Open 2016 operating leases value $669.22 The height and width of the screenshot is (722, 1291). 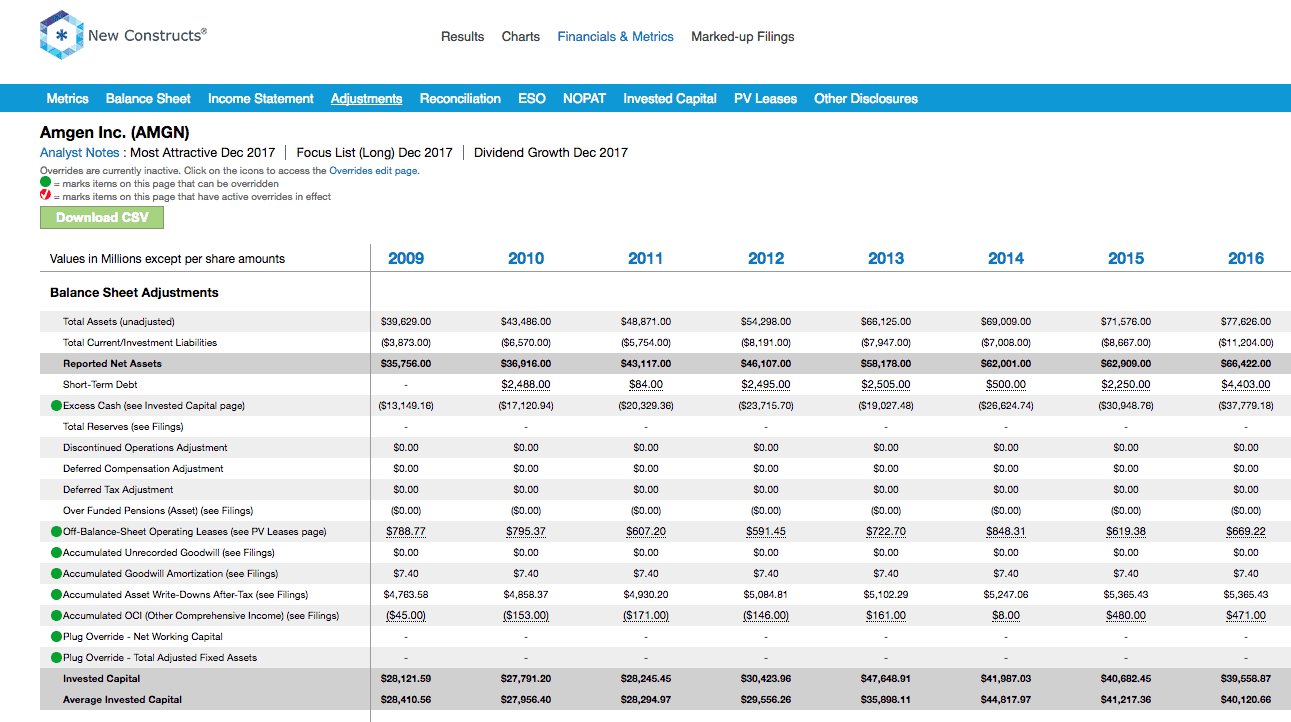[x=1246, y=532]
